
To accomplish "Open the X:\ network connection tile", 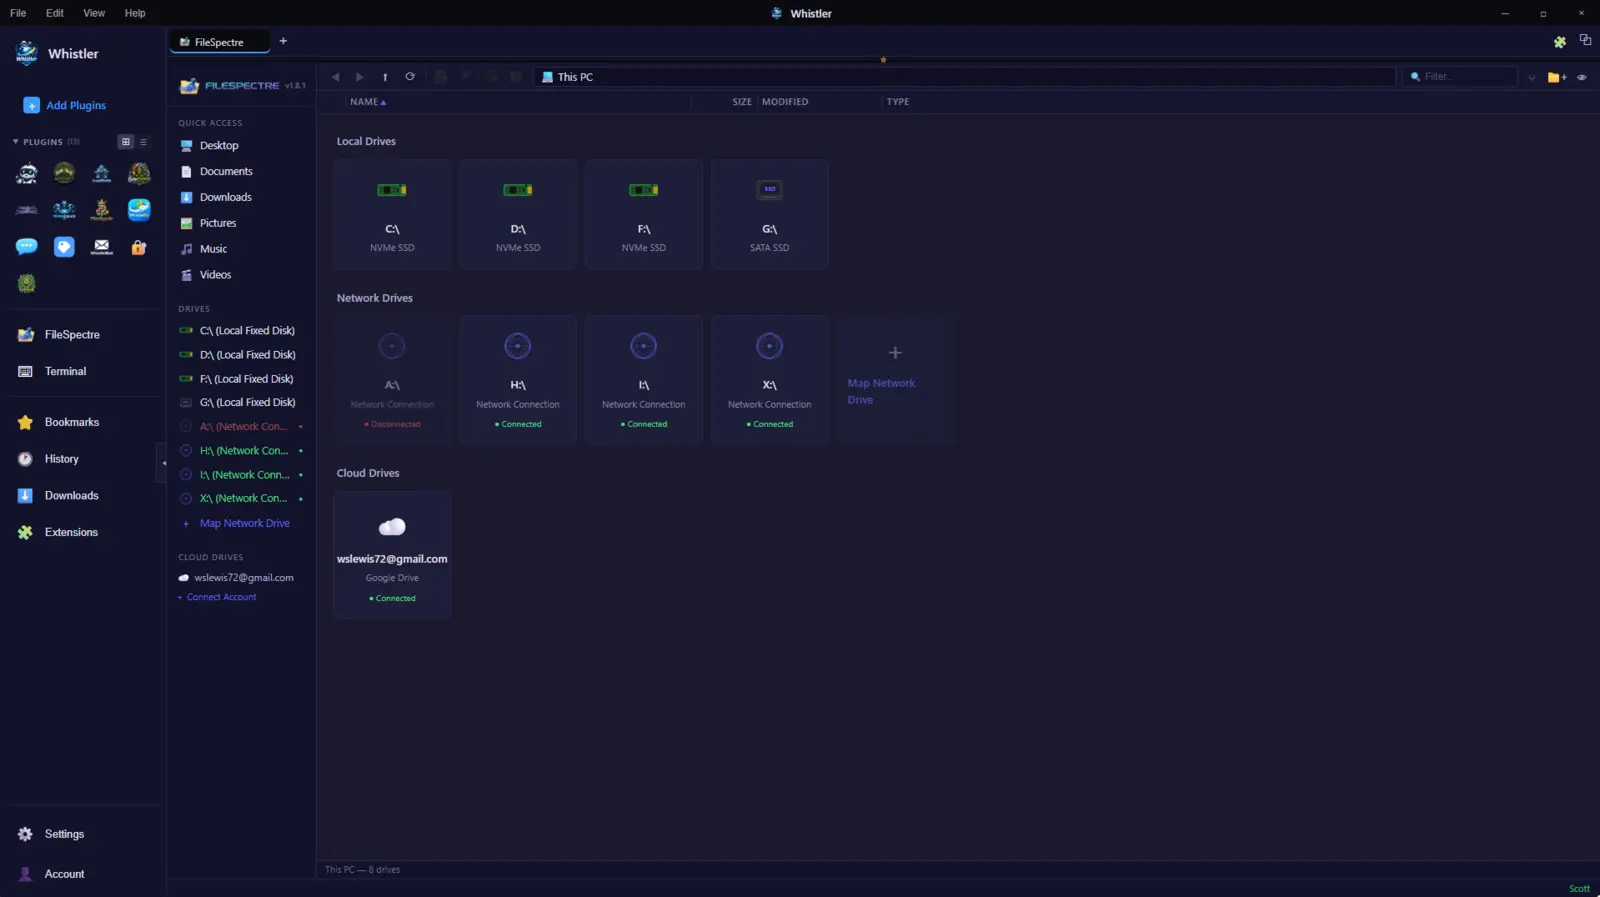I will click(x=770, y=380).
